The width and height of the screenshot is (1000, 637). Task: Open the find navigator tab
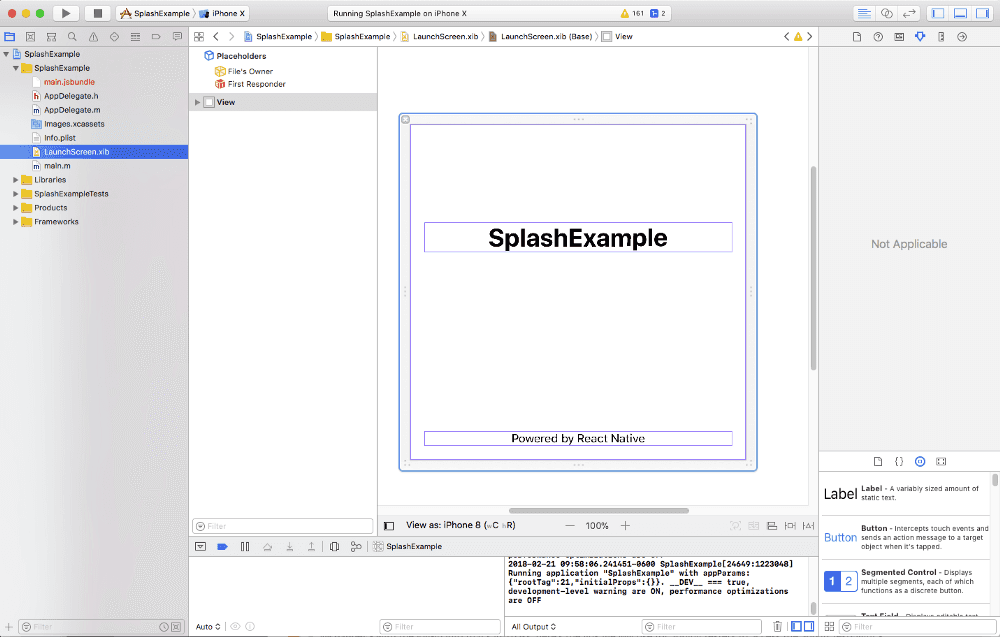(x=72, y=37)
